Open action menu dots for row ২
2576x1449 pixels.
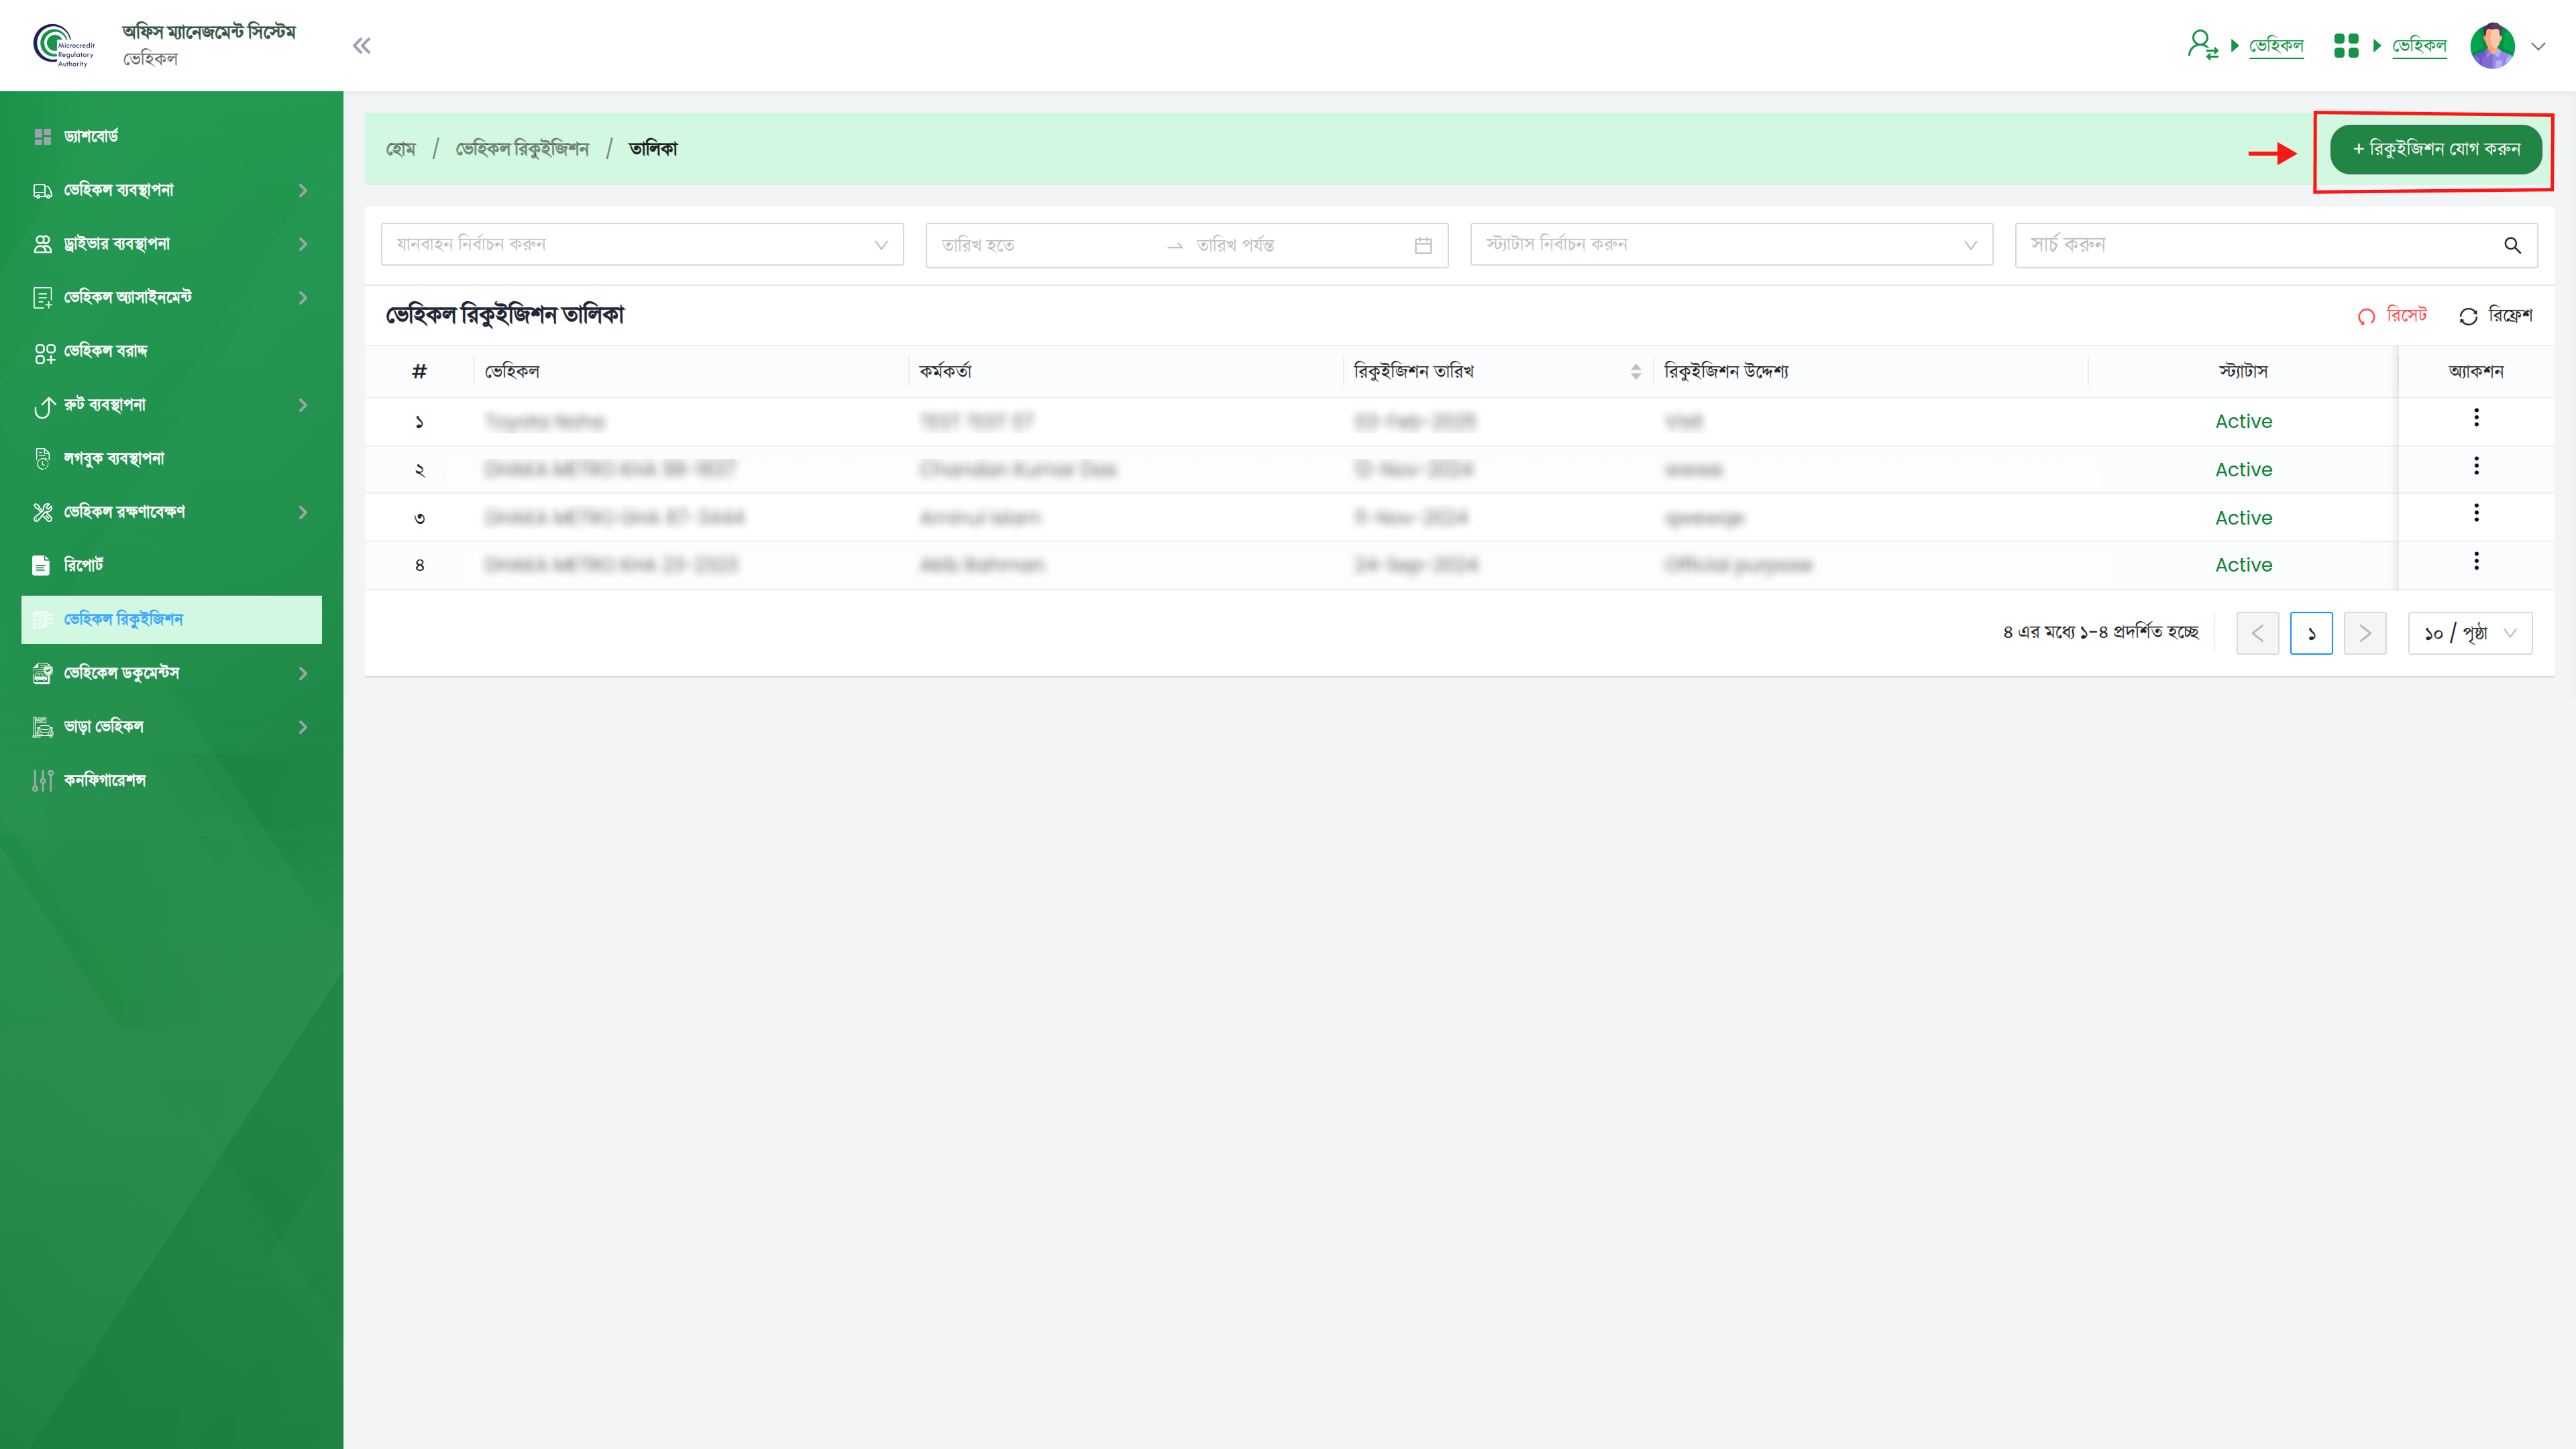click(2476, 466)
